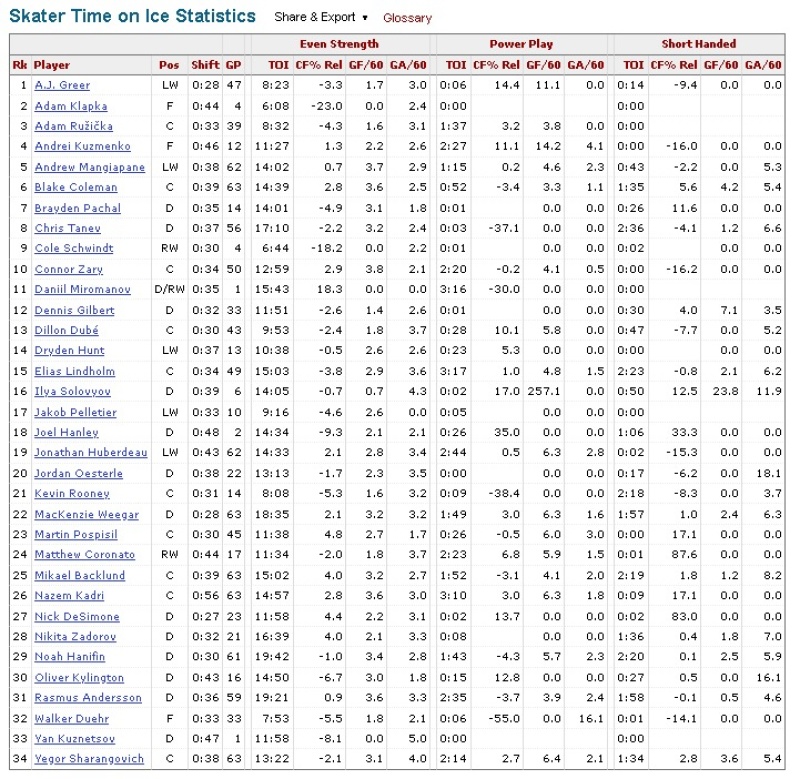Open Nick DeSimone player link
The image size is (800, 779).
click(x=77, y=616)
